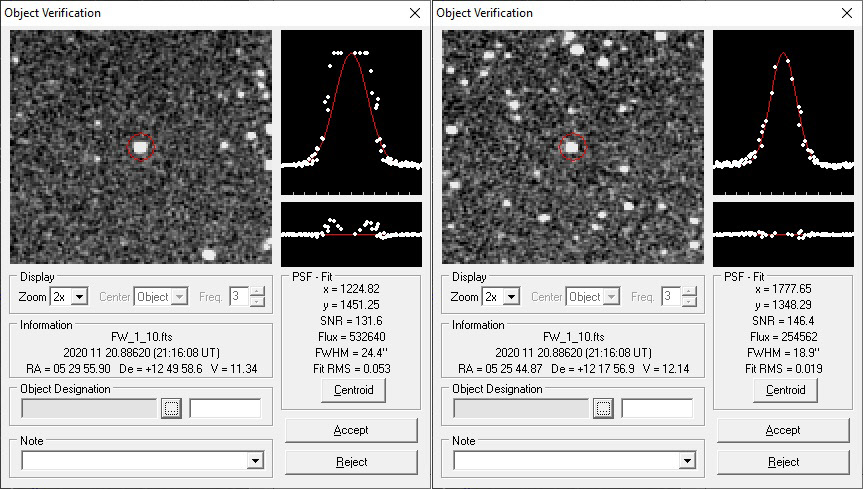Viewport: 864px width, 489px height.
Task: Select FW_1_10.fts filename in left window
Action: 142,337
